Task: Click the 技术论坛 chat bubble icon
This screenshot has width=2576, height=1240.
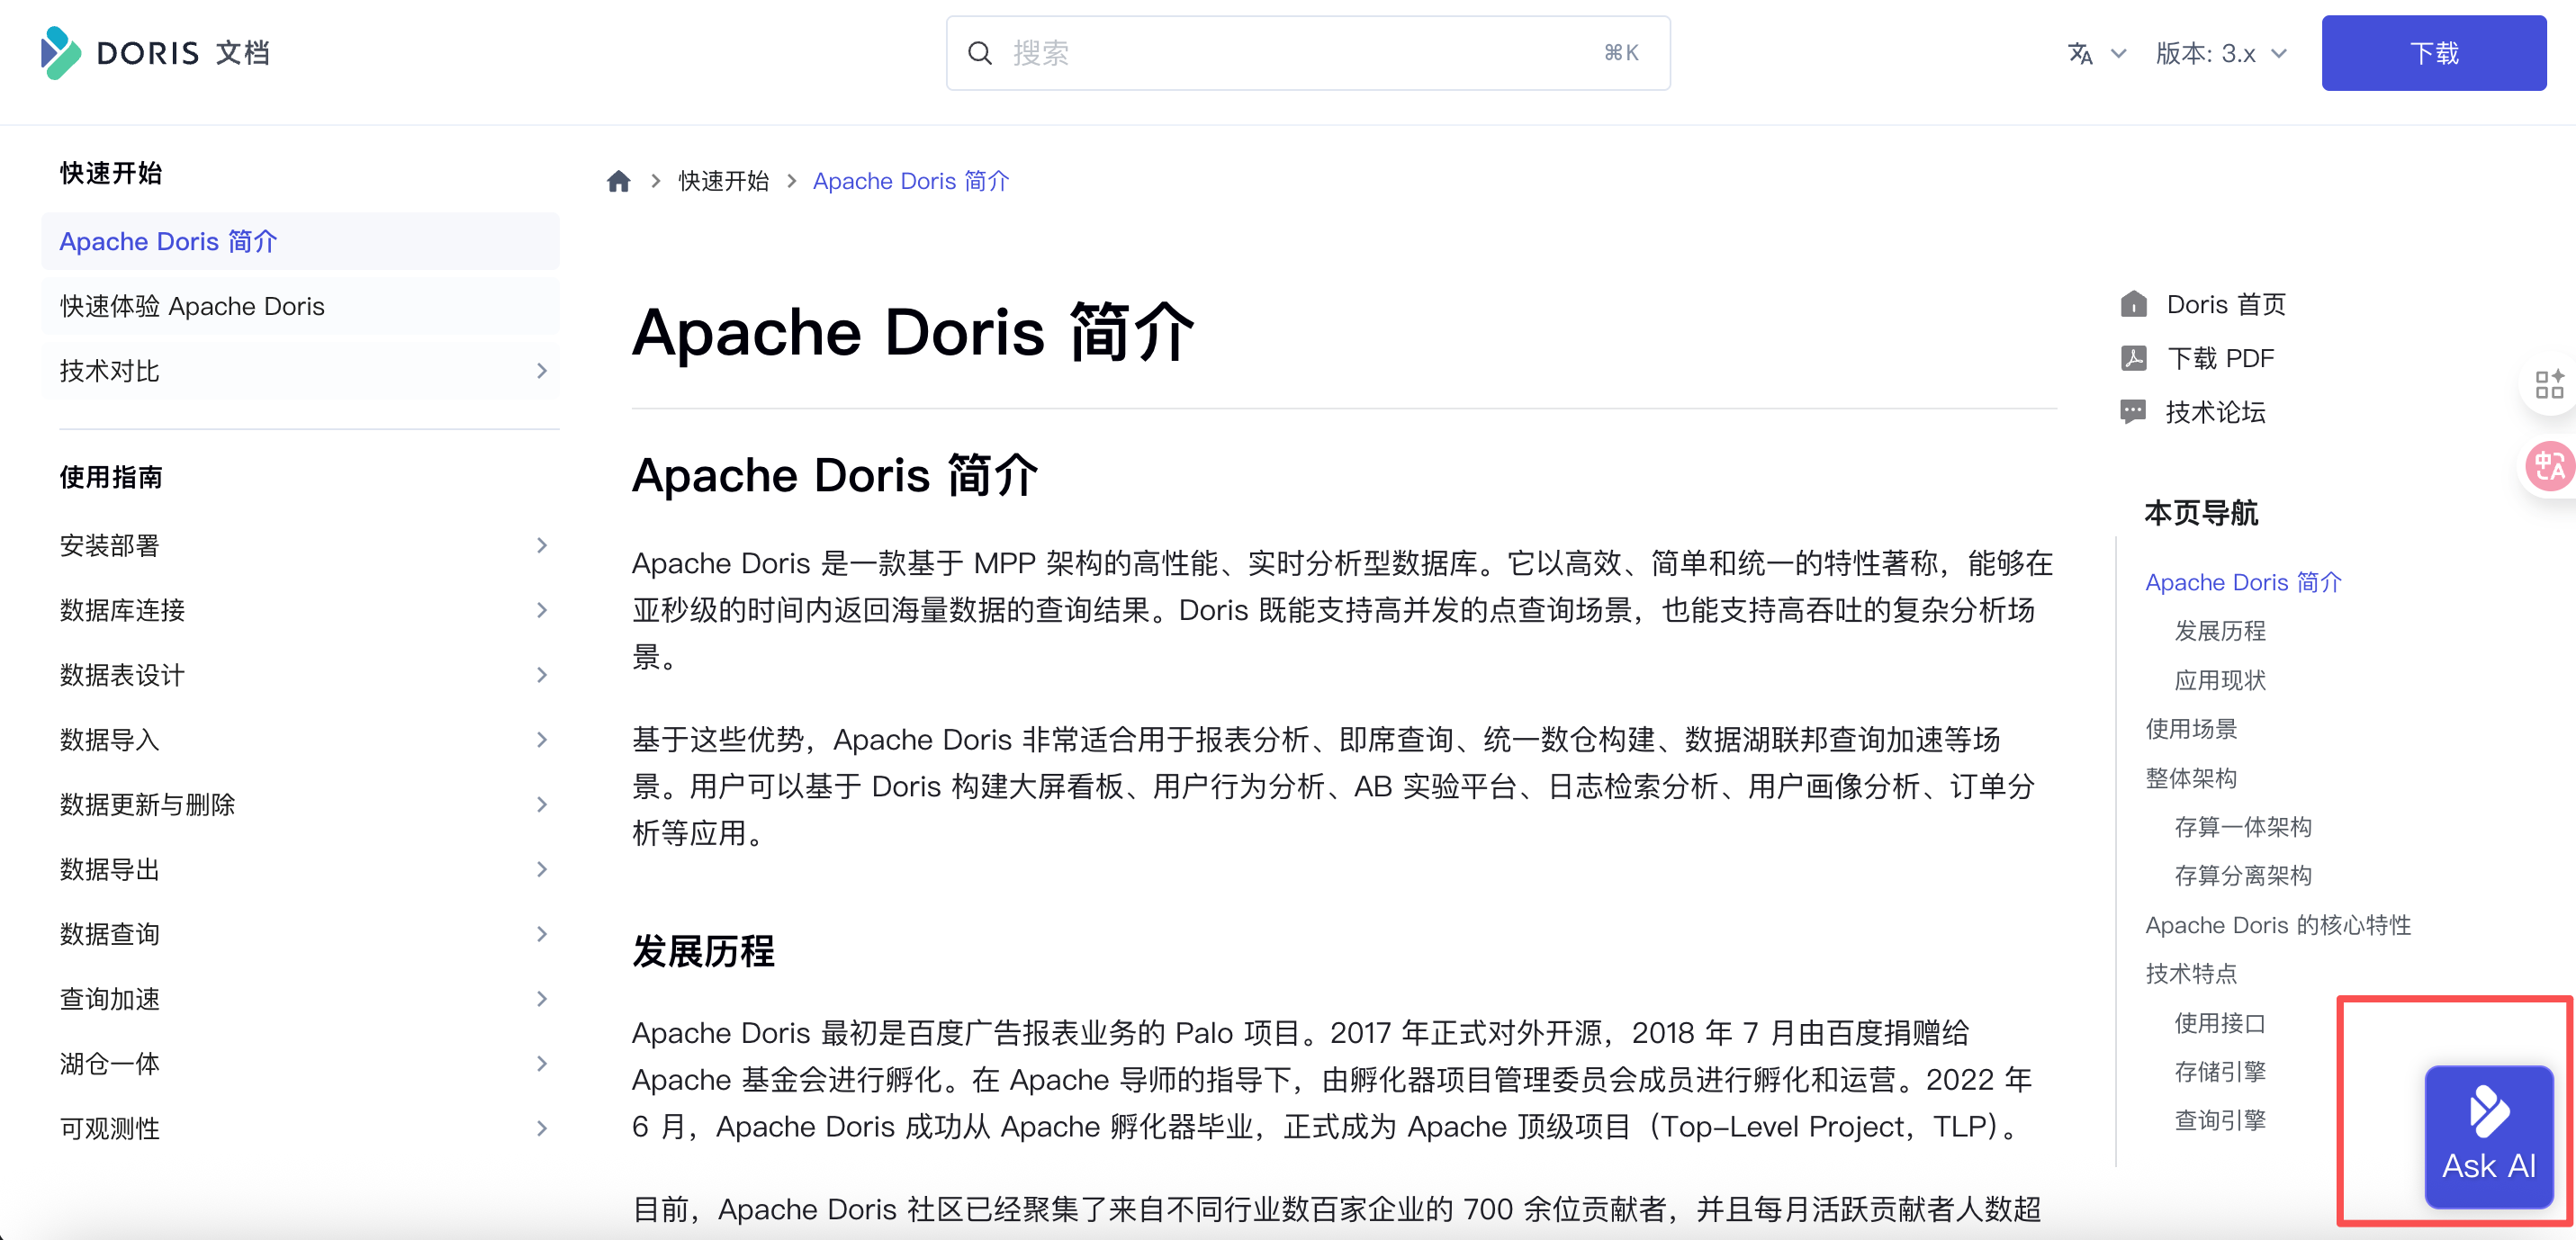Action: coord(2133,412)
